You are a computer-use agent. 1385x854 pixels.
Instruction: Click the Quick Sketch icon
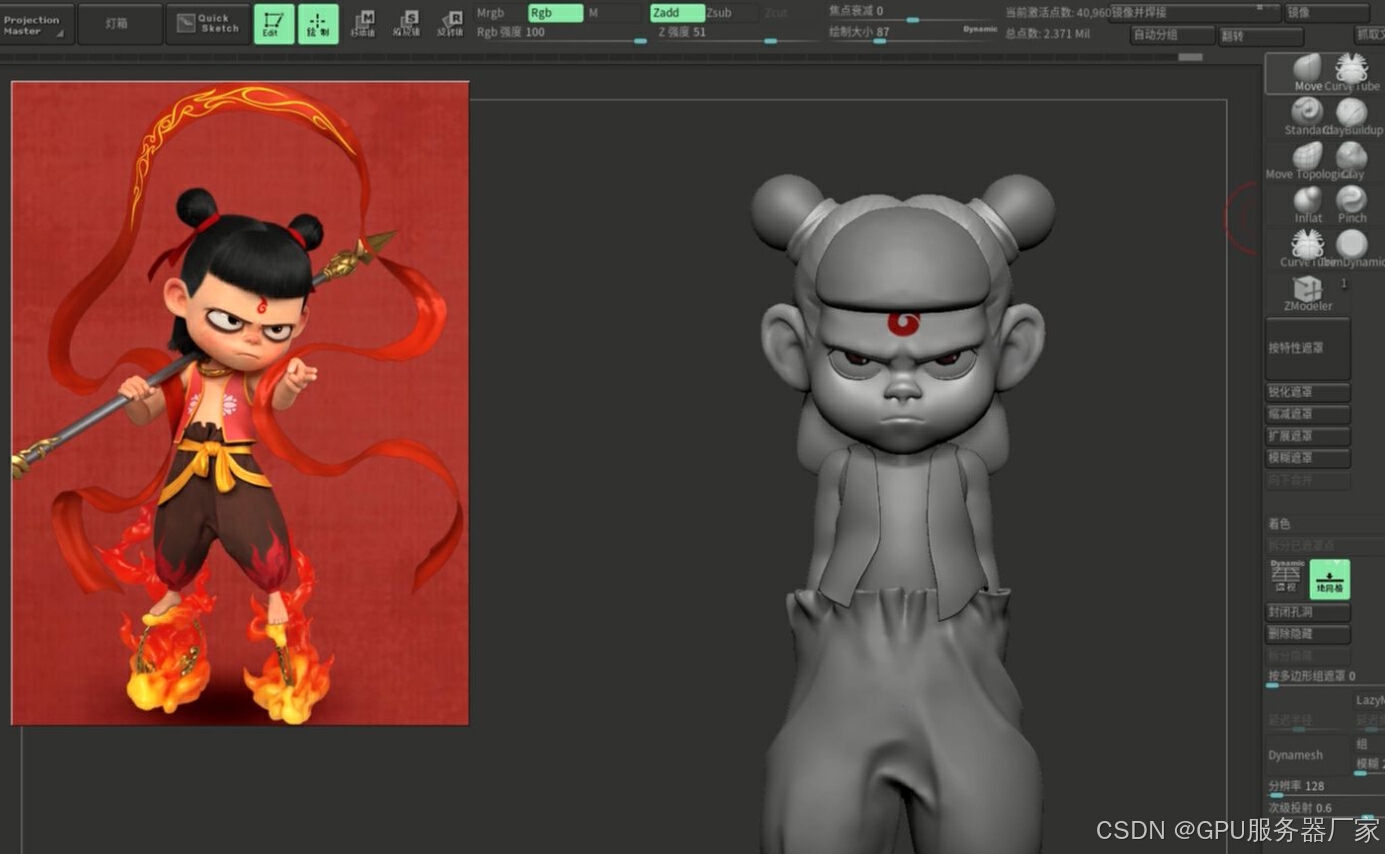208,24
